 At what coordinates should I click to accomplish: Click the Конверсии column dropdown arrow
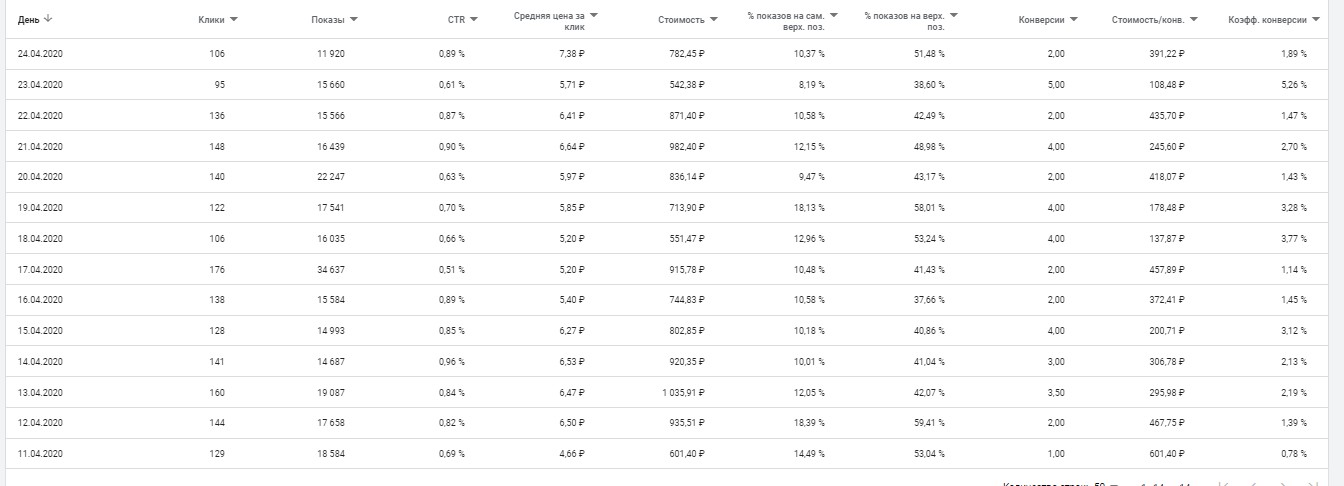tap(1074, 19)
